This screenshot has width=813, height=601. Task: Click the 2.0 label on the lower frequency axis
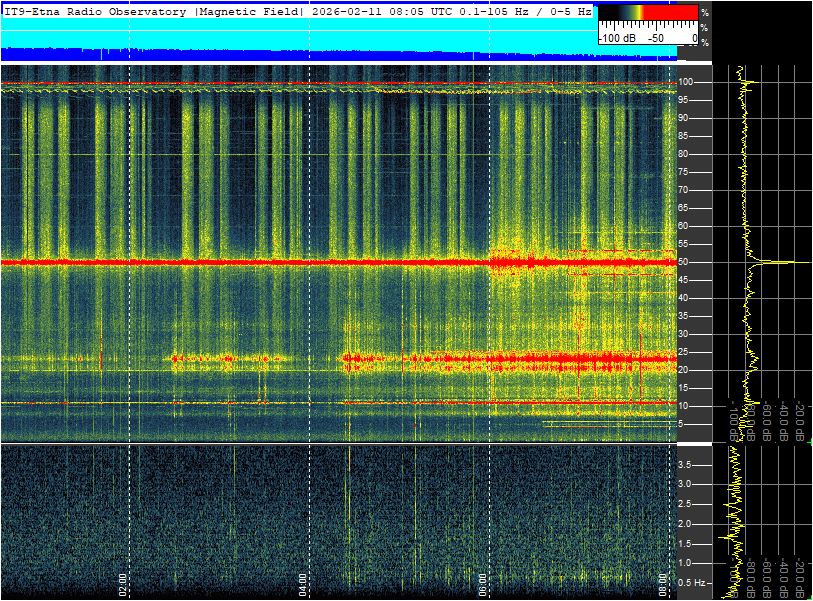(x=687, y=524)
